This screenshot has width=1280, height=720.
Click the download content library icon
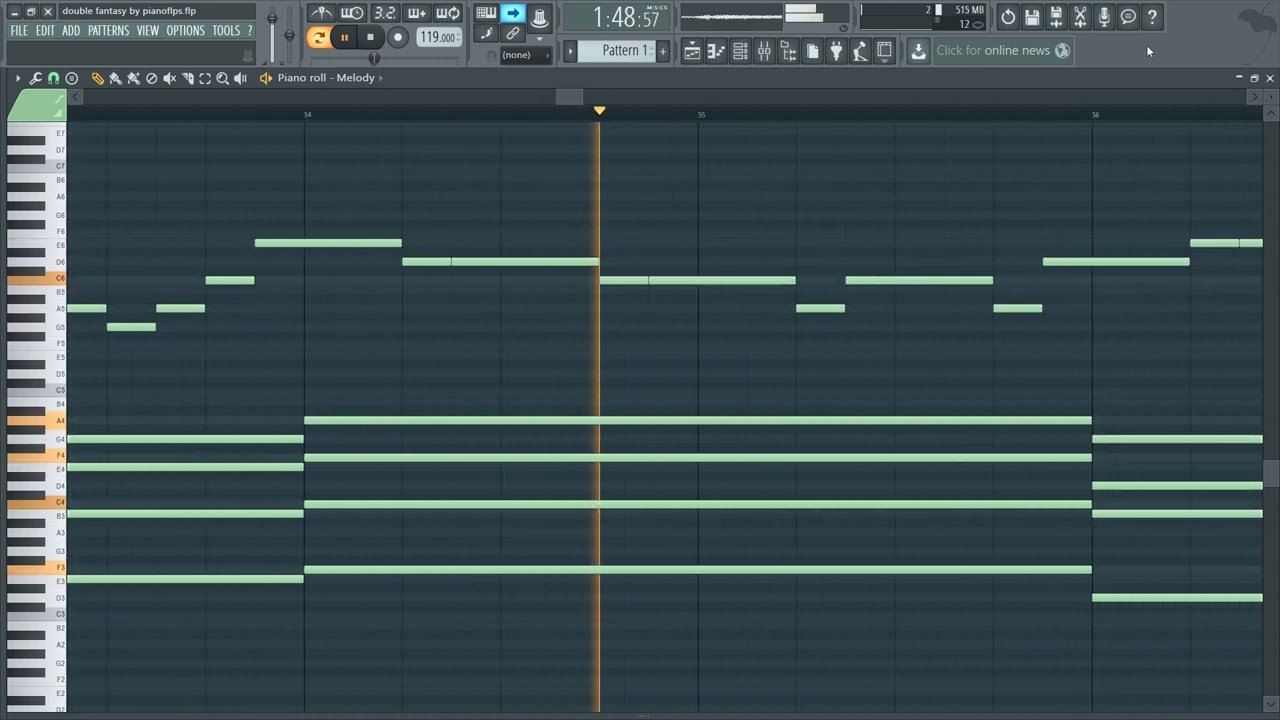tap(918, 51)
